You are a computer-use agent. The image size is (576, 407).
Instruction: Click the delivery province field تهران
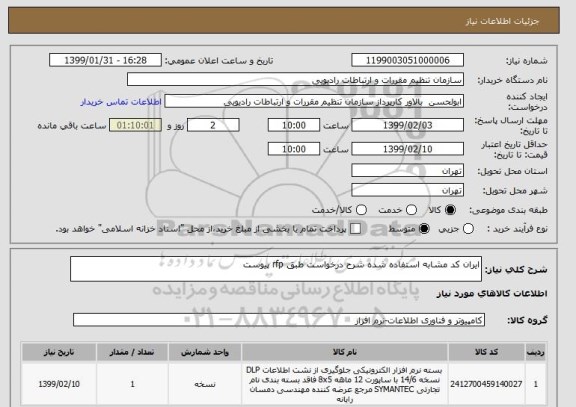pos(407,171)
